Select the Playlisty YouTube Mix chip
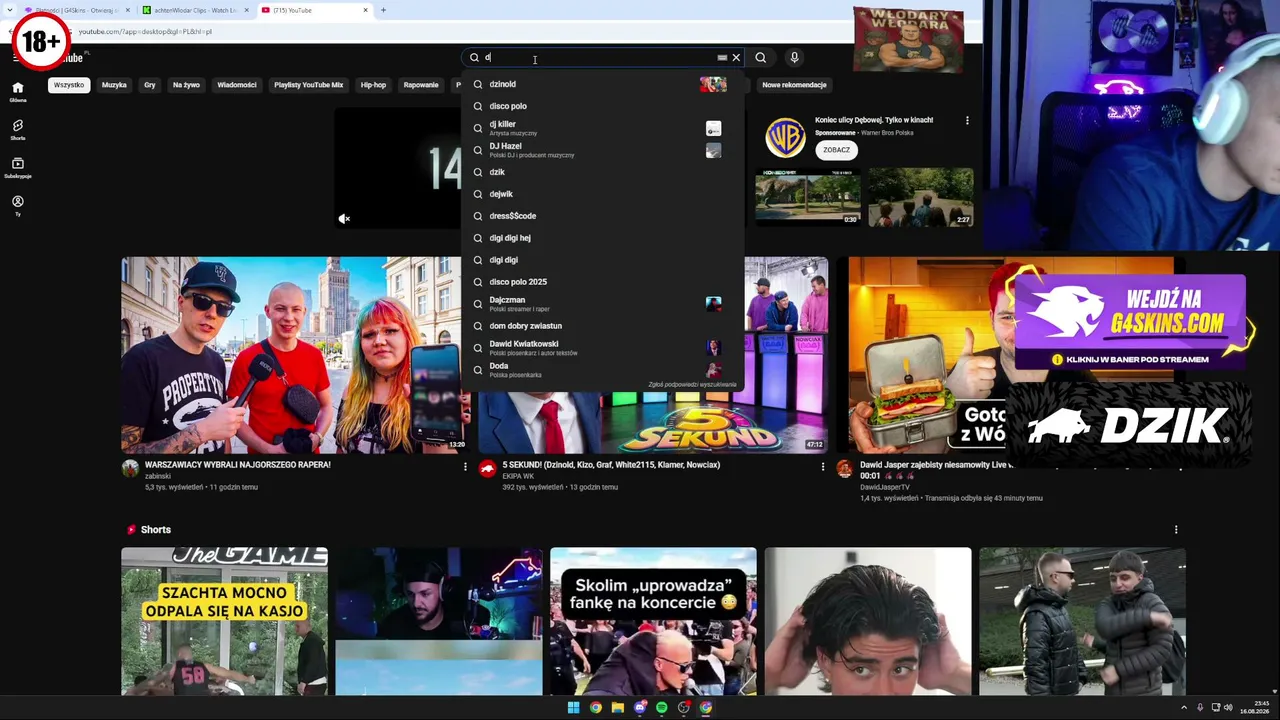 [309, 85]
